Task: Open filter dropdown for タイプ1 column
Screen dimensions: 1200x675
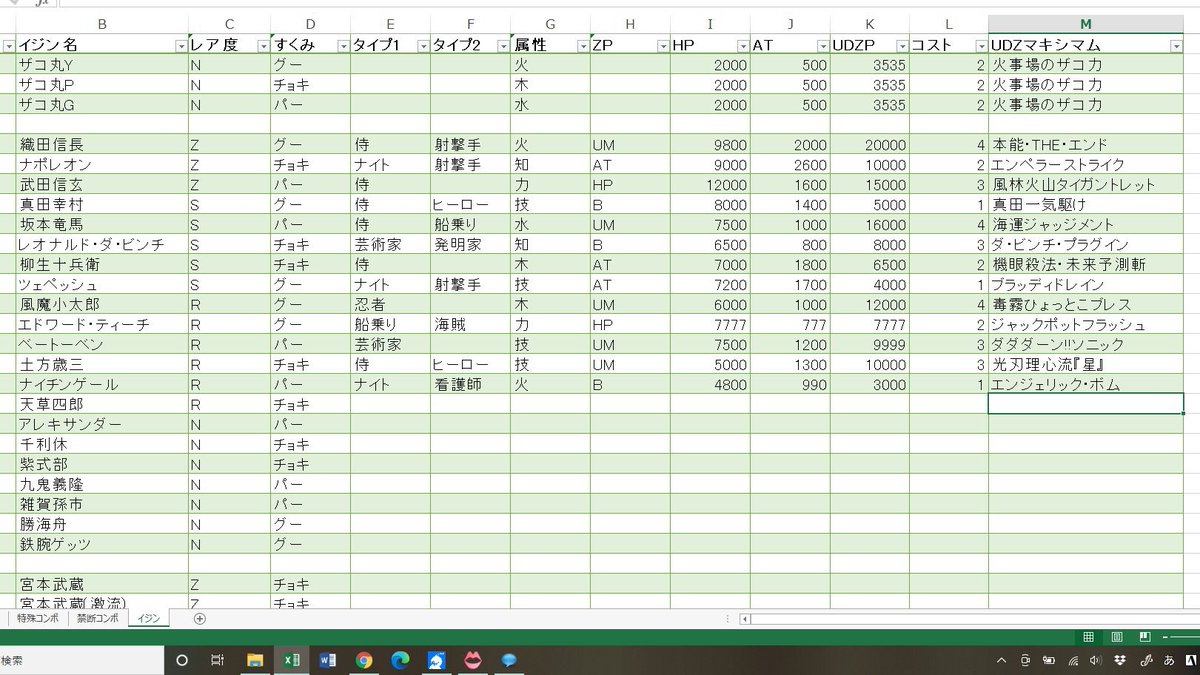Action: [423, 45]
